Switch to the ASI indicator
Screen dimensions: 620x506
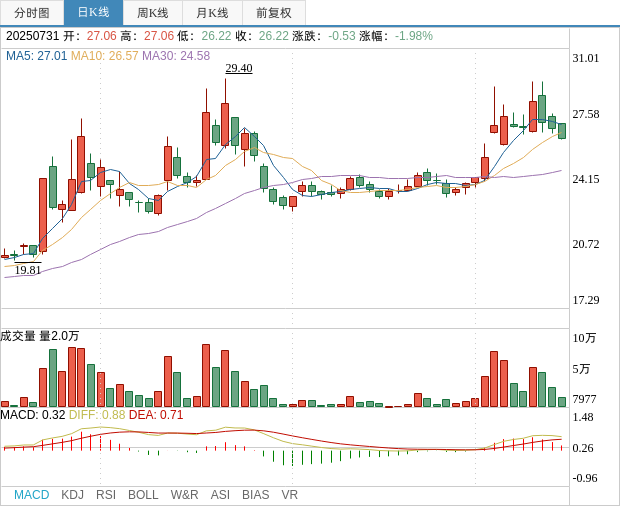[x=220, y=495]
